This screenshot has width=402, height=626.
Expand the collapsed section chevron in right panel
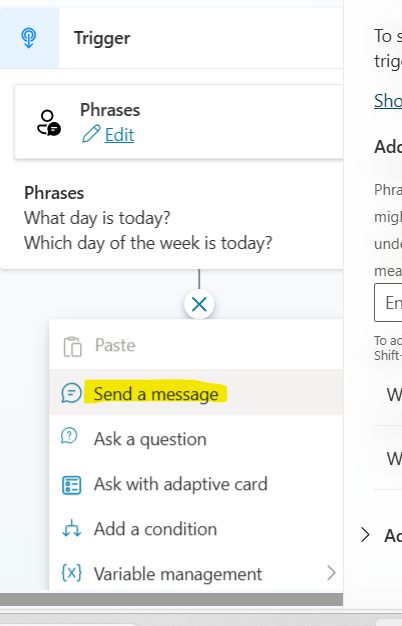click(365, 535)
